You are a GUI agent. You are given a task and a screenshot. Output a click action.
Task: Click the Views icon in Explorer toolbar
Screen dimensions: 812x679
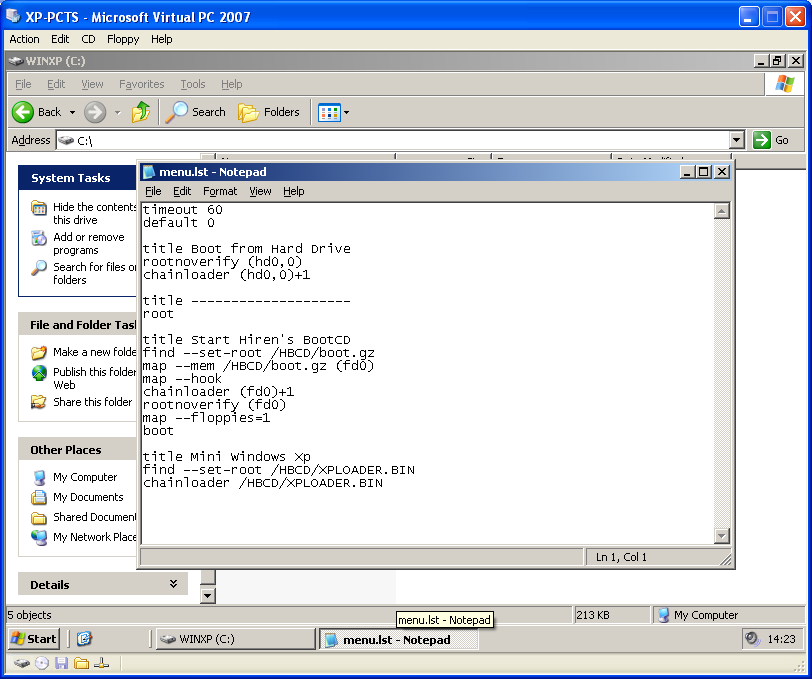[329, 112]
